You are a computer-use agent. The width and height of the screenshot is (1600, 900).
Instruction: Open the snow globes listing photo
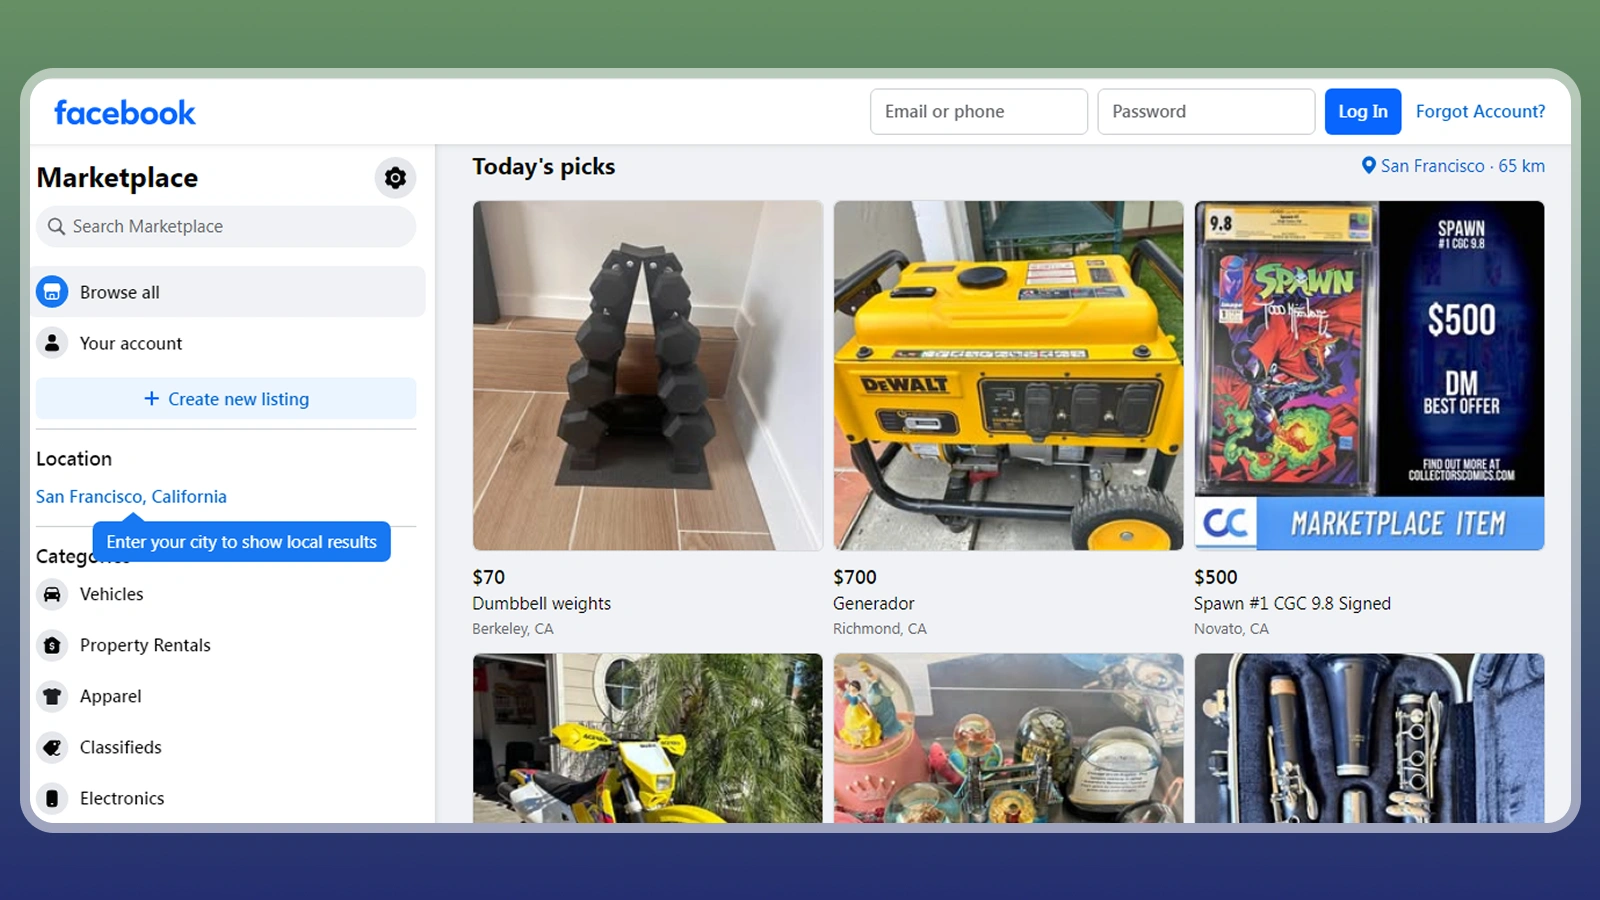[1009, 738]
